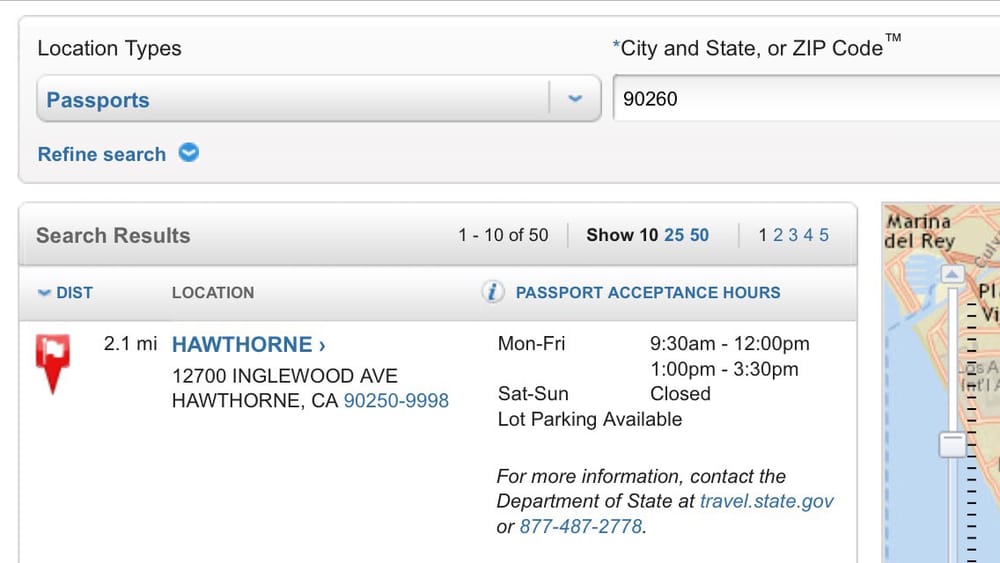Click the ZIP Code input field
1000x563 pixels.
tap(800, 99)
